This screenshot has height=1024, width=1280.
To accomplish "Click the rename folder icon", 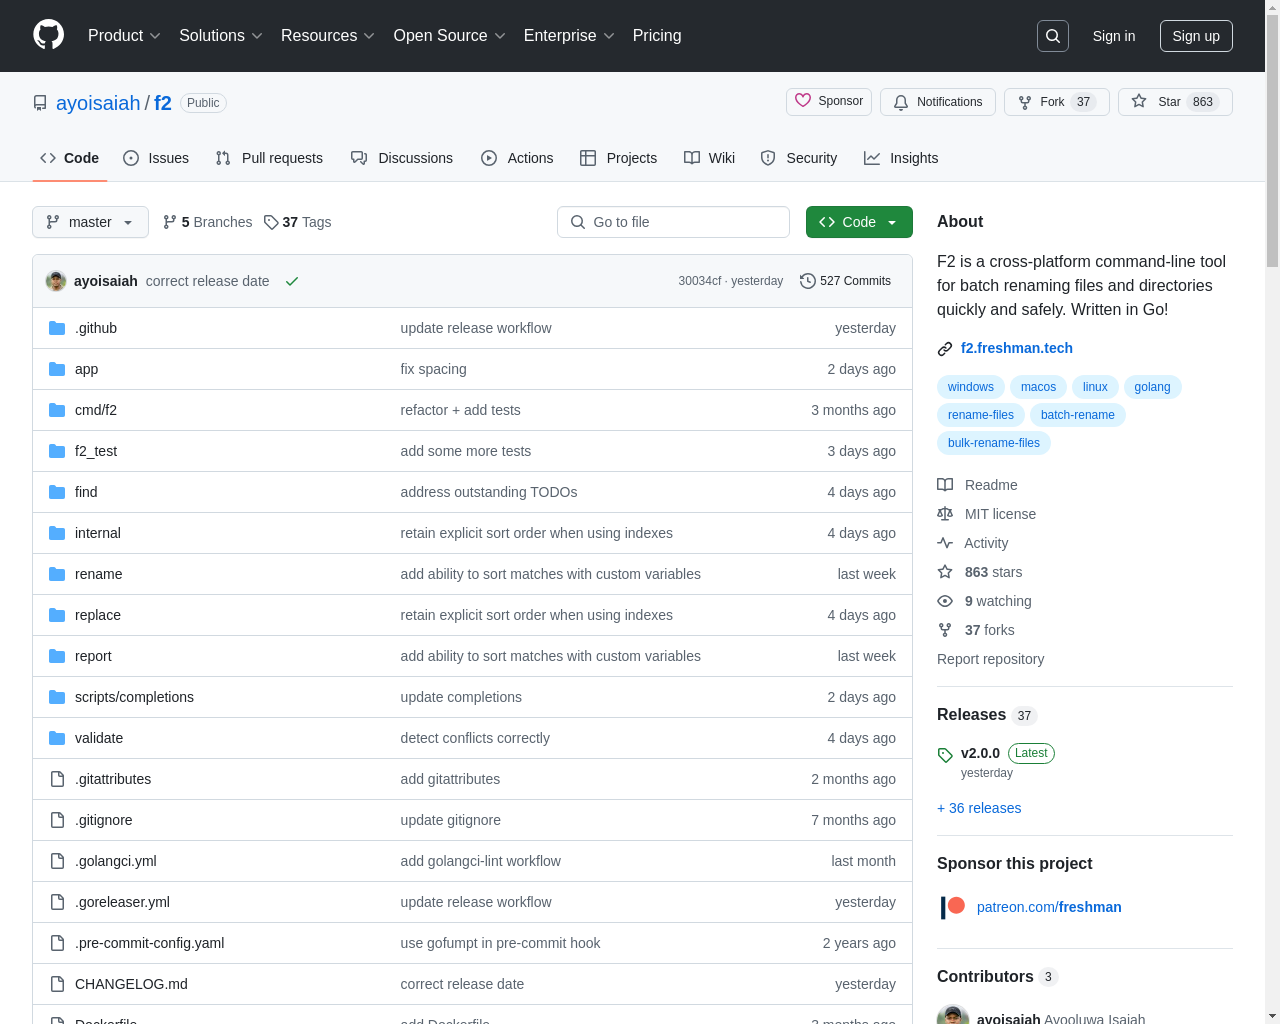I will pos(57,574).
